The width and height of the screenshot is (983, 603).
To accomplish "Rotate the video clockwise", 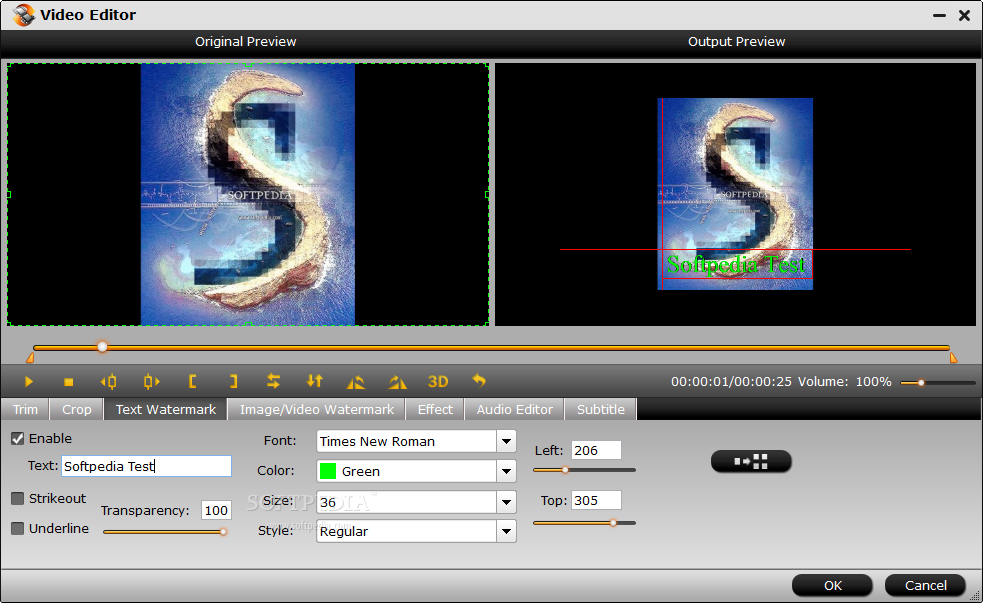I will coord(397,382).
